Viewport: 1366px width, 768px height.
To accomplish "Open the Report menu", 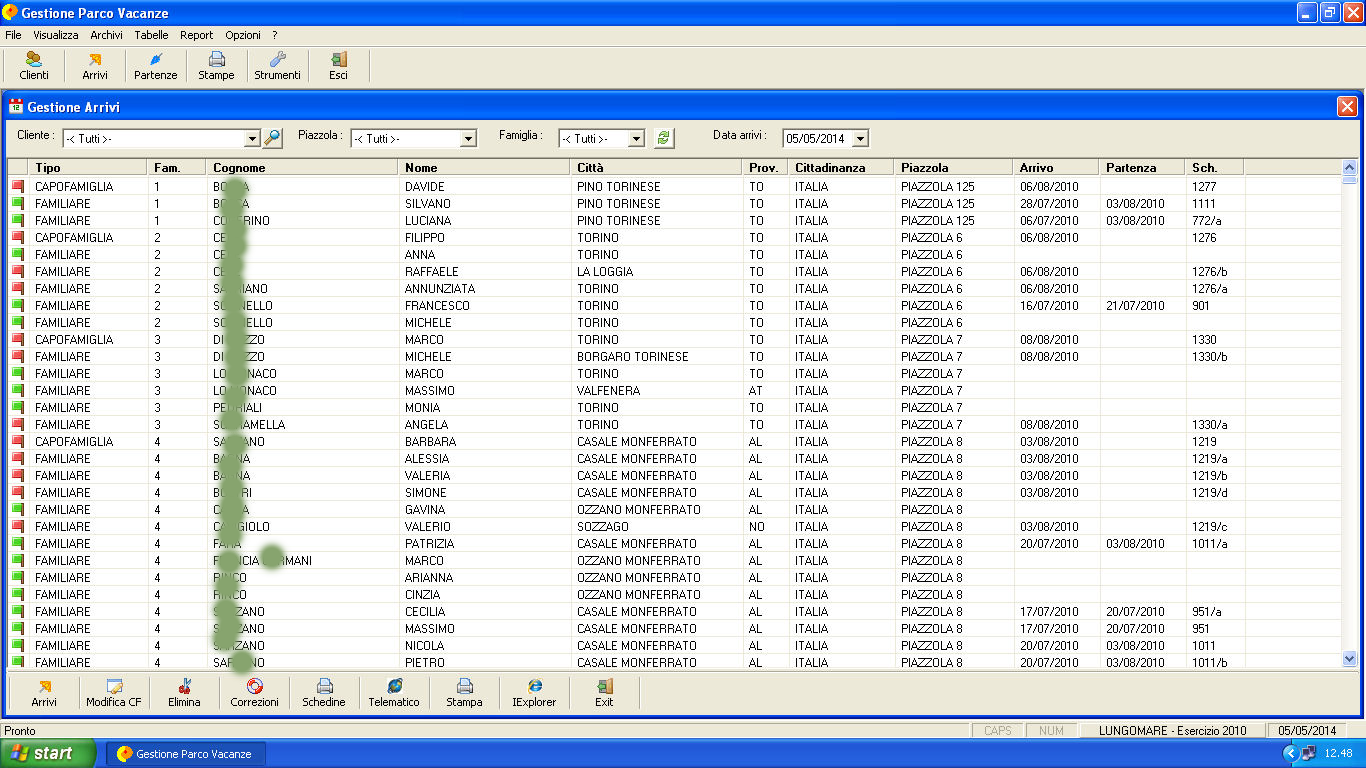I will 197,35.
